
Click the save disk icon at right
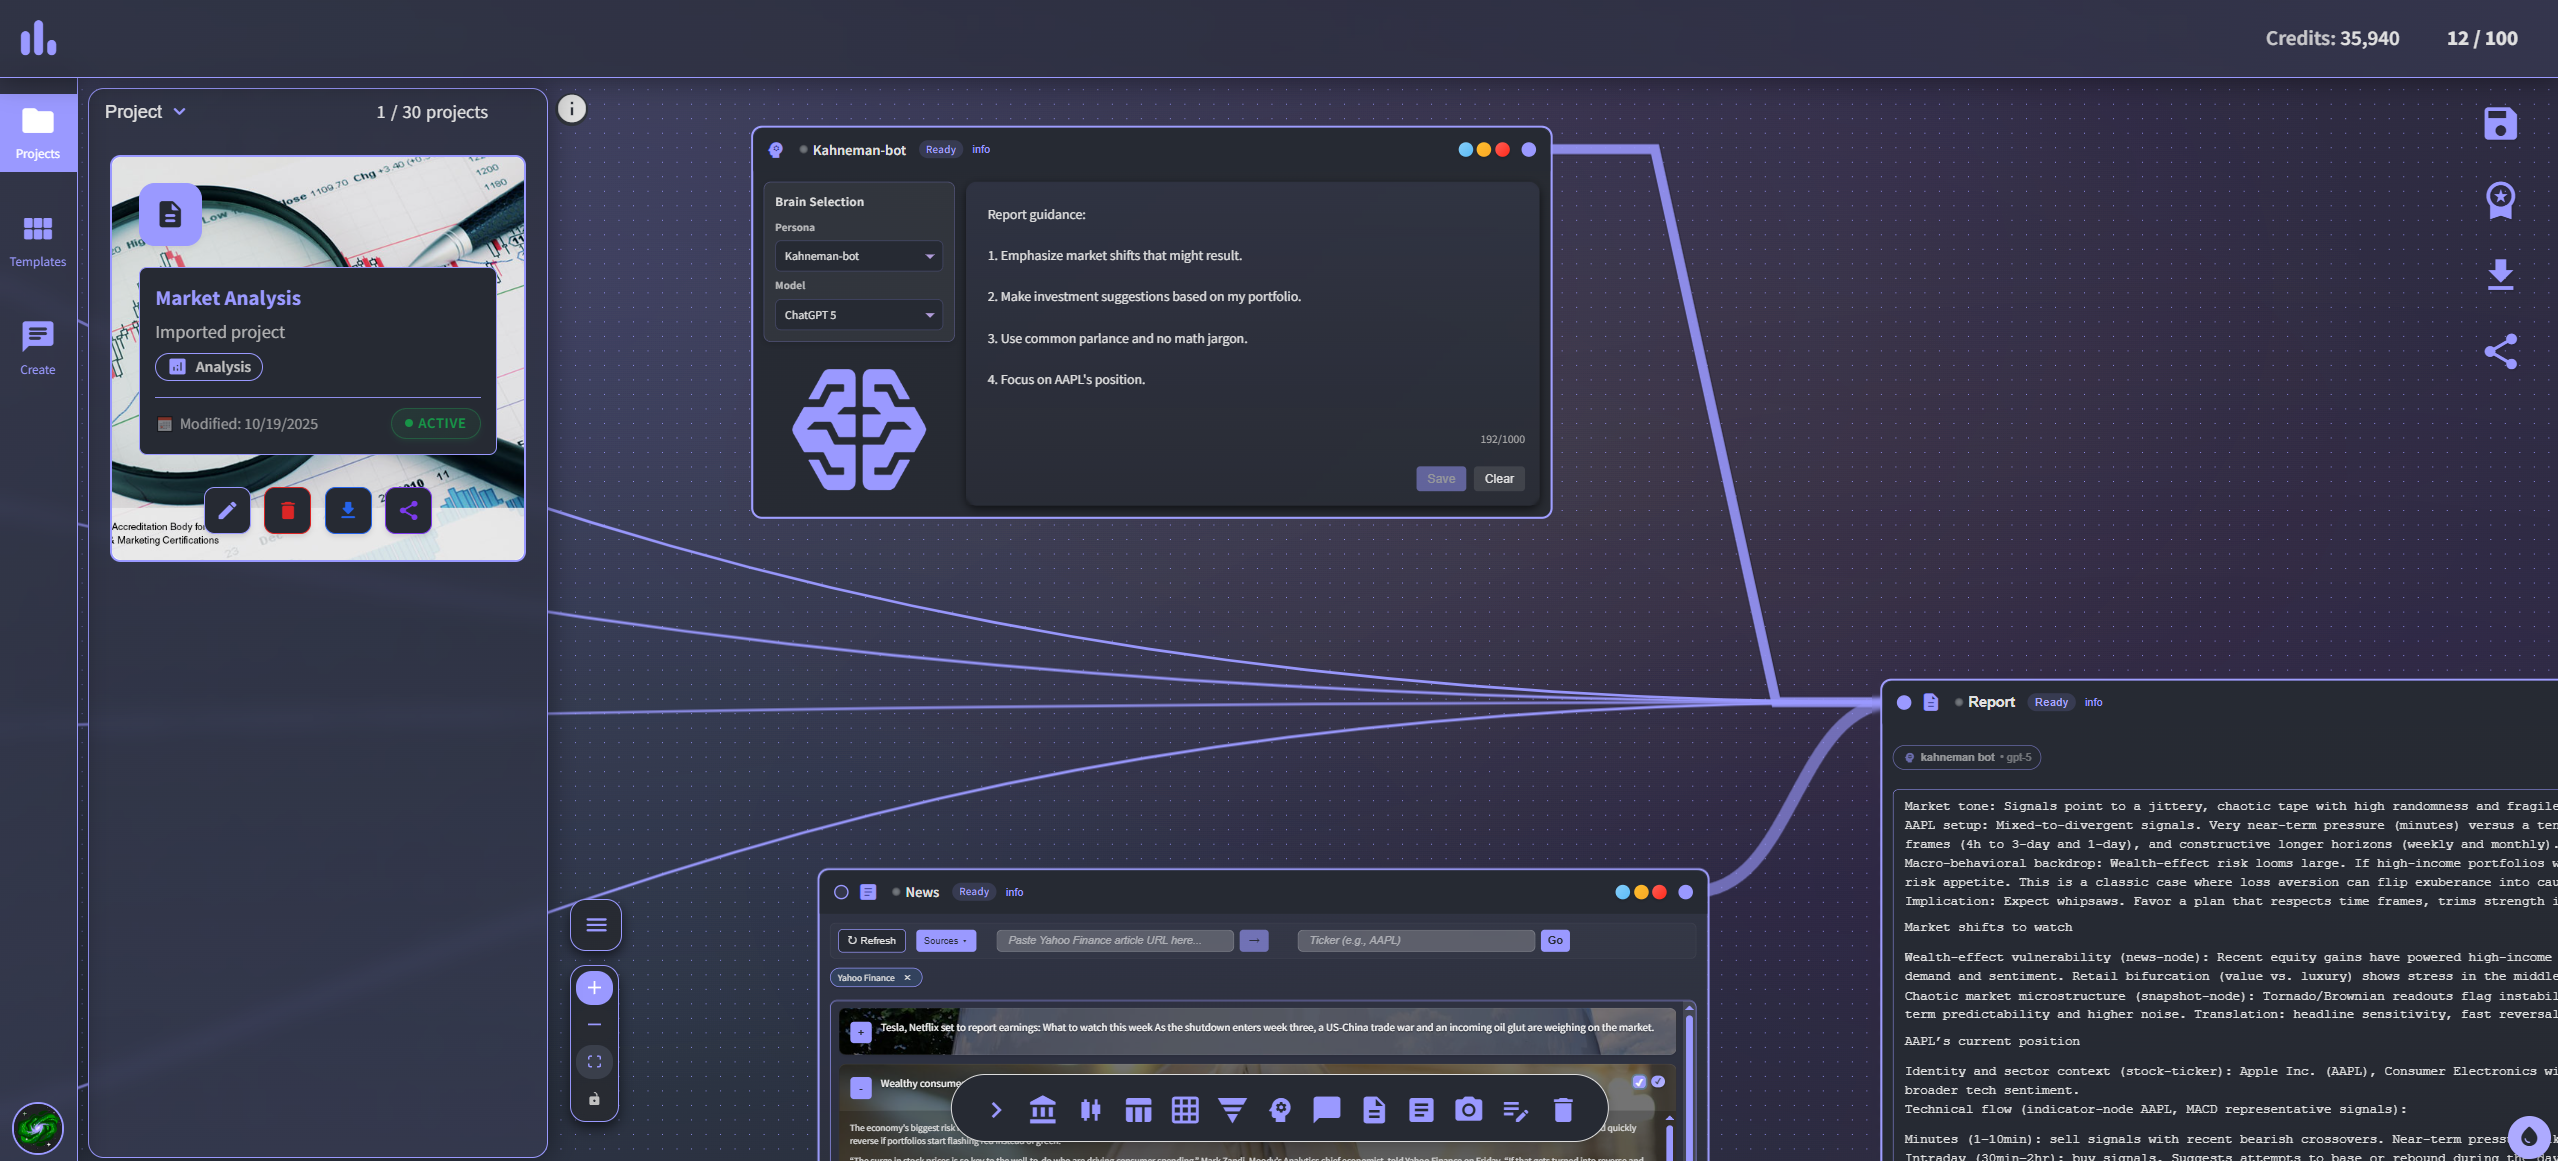click(x=2500, y=124)
